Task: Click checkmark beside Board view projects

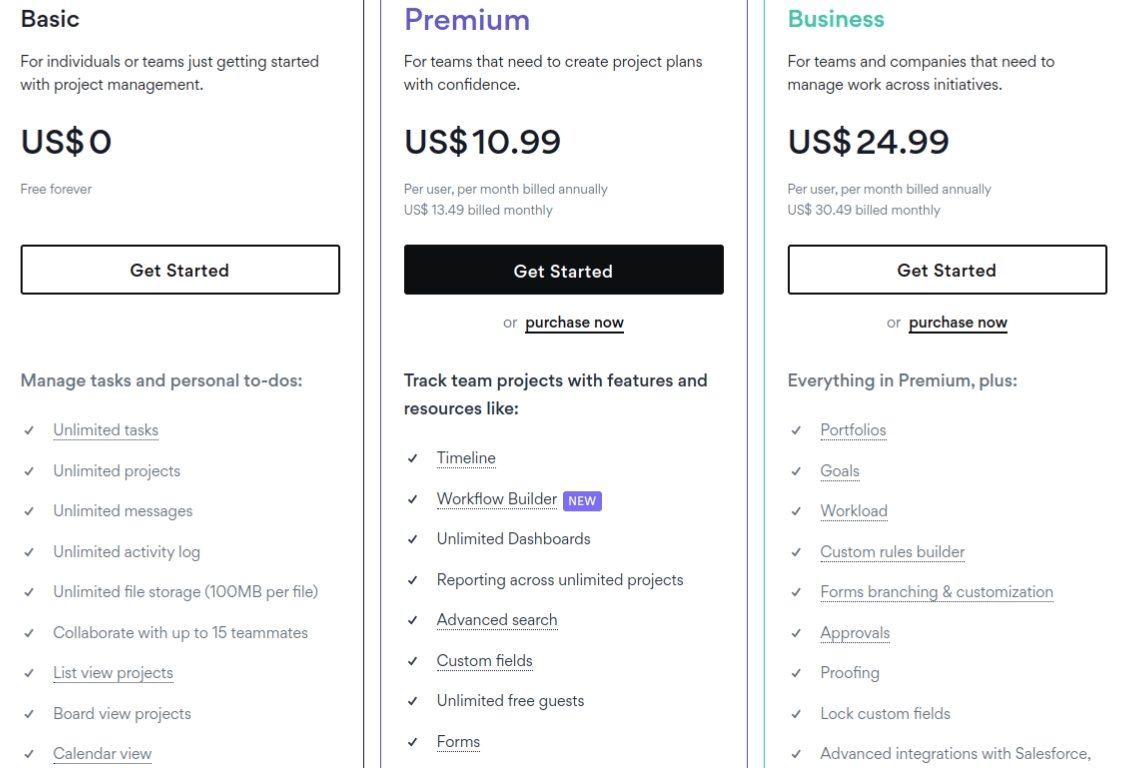Action: (x=29, y=714)
